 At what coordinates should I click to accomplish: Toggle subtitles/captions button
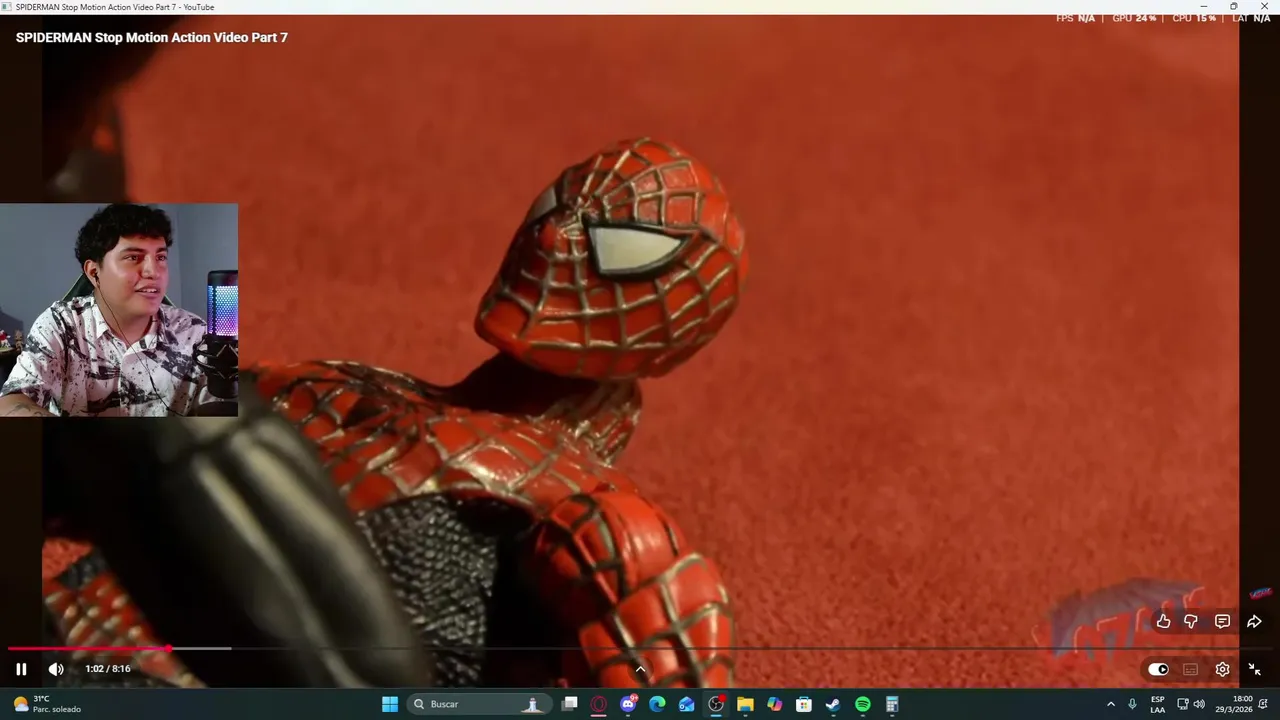coord(1190,669)
